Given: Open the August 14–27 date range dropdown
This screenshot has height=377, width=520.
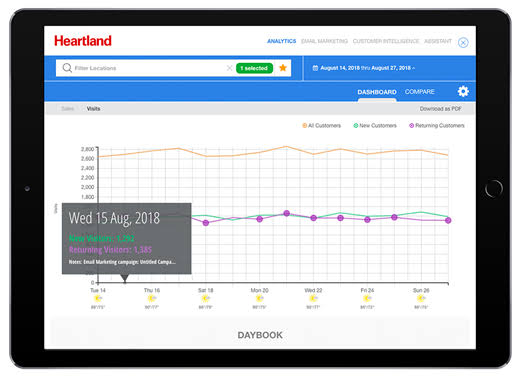Looking at the screenshot, I should [x=364, y=68].
